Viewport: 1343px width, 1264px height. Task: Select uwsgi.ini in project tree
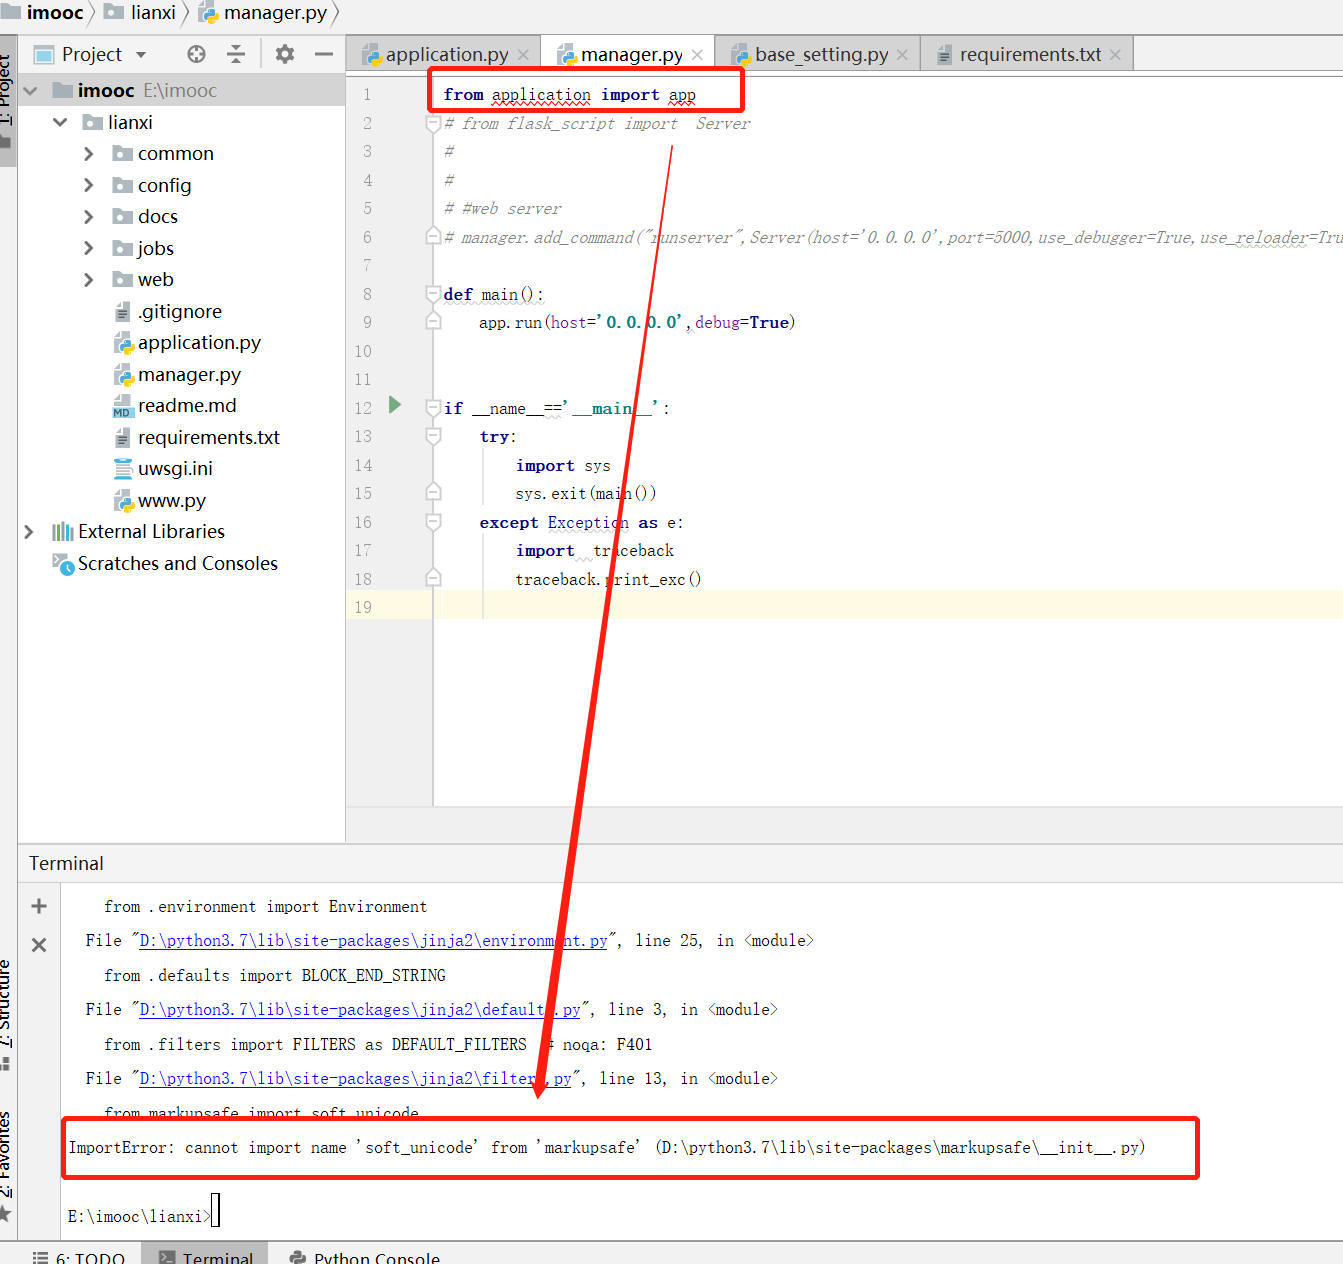click(175, 469)
